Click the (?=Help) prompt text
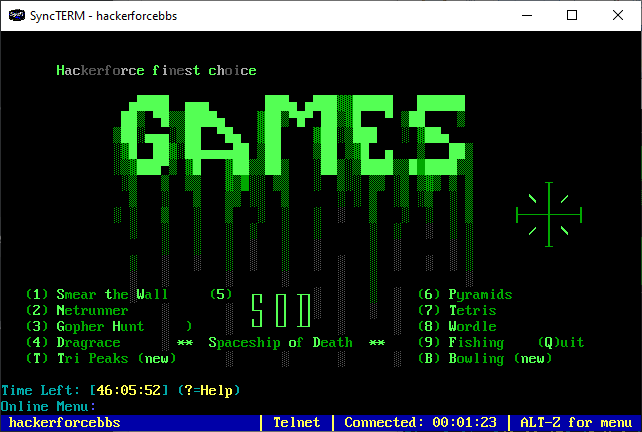Image resolution: width=642 pixels, height=432 pixels. (208, 390)
